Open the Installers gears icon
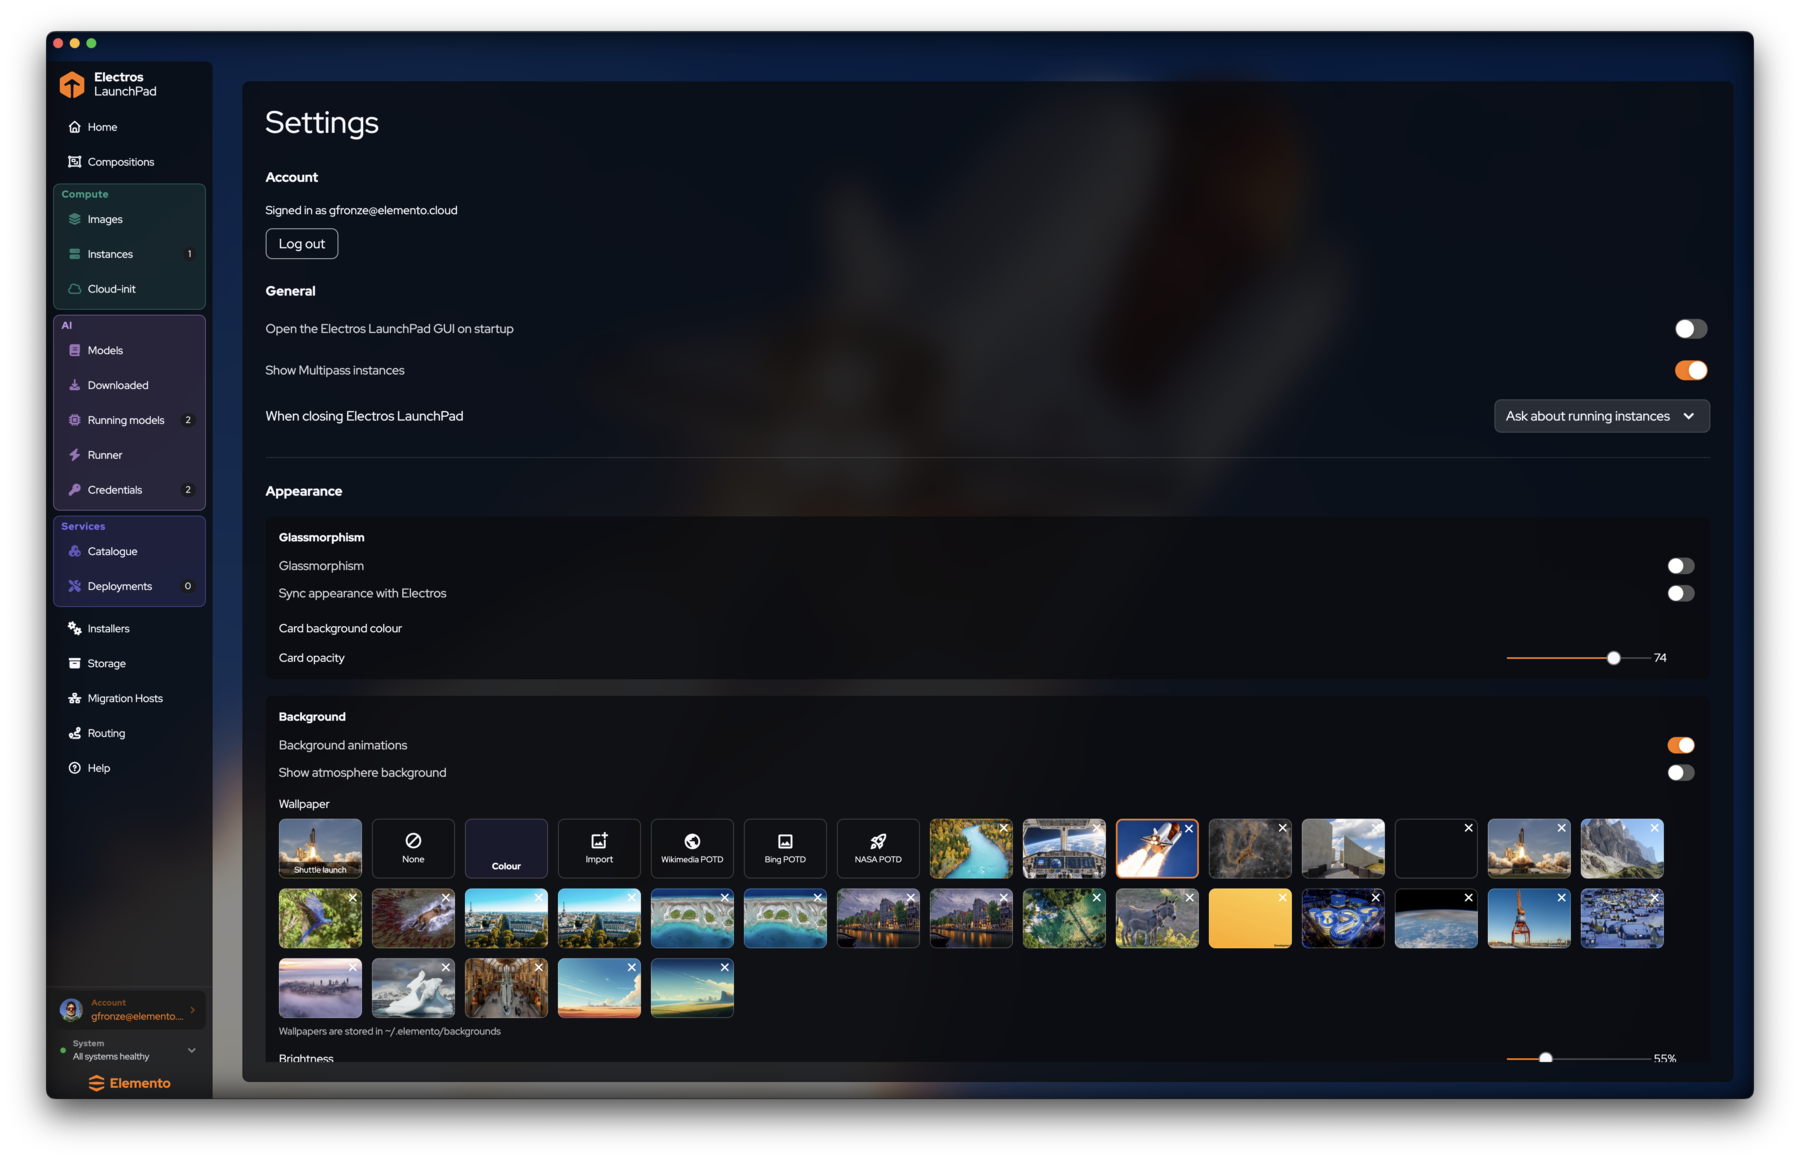1800x1160 pixels. 74,628
